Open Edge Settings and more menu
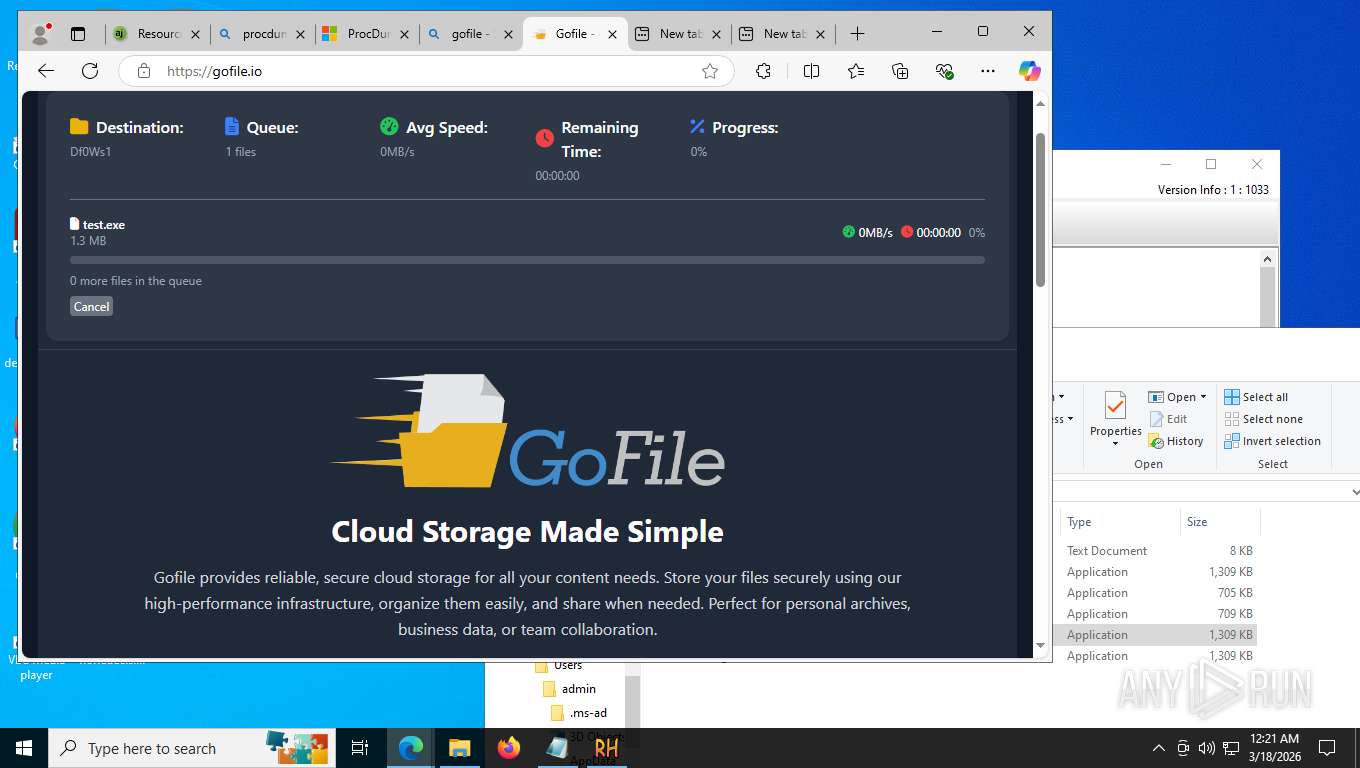 click(988, 71)
